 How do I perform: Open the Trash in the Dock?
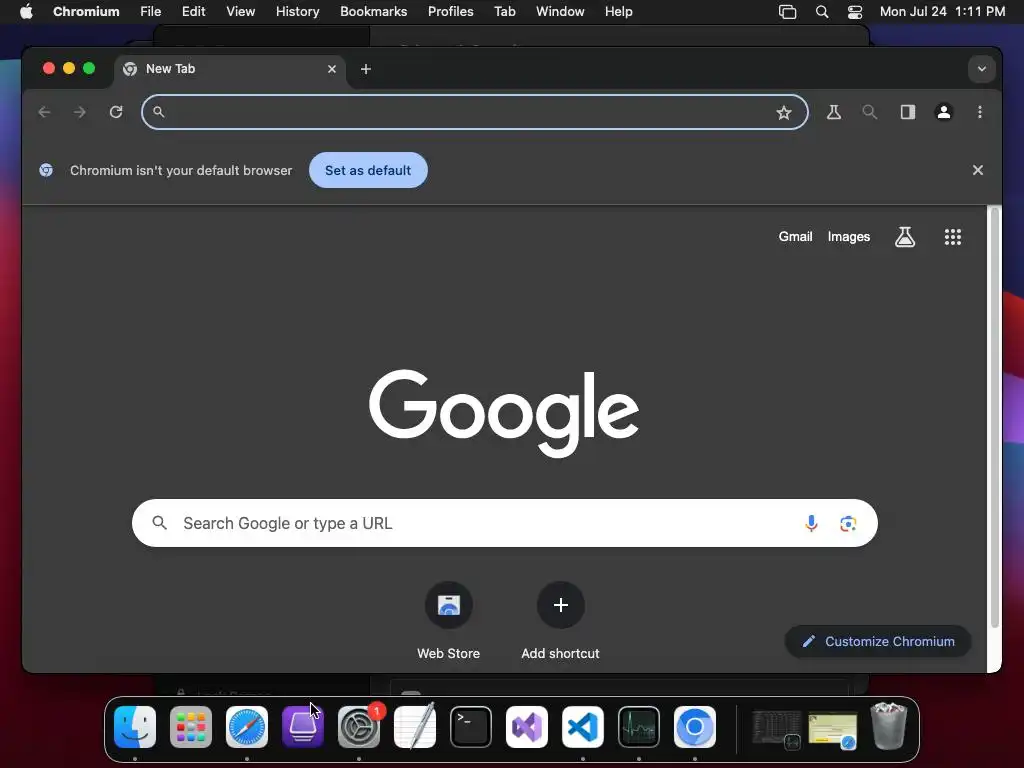pos(889,726)
